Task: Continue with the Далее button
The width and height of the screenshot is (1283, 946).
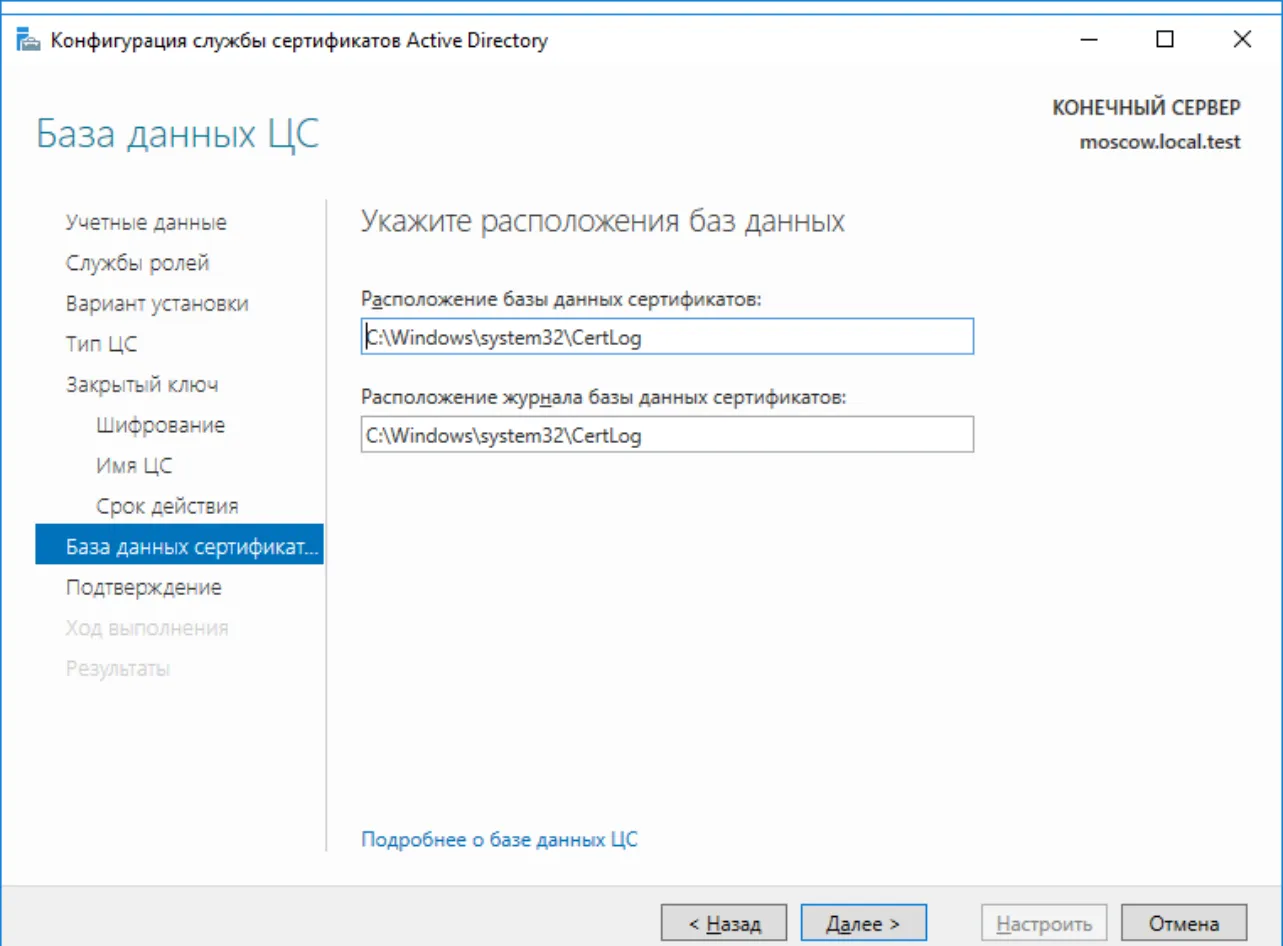Action: click(864, 923)
